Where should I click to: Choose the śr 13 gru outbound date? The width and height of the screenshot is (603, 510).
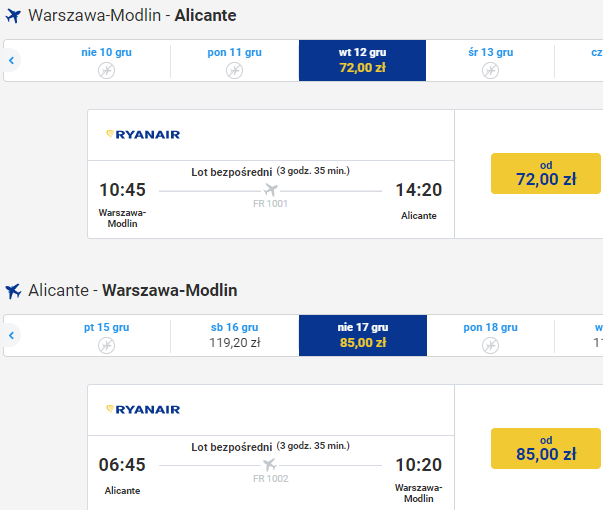490,60
